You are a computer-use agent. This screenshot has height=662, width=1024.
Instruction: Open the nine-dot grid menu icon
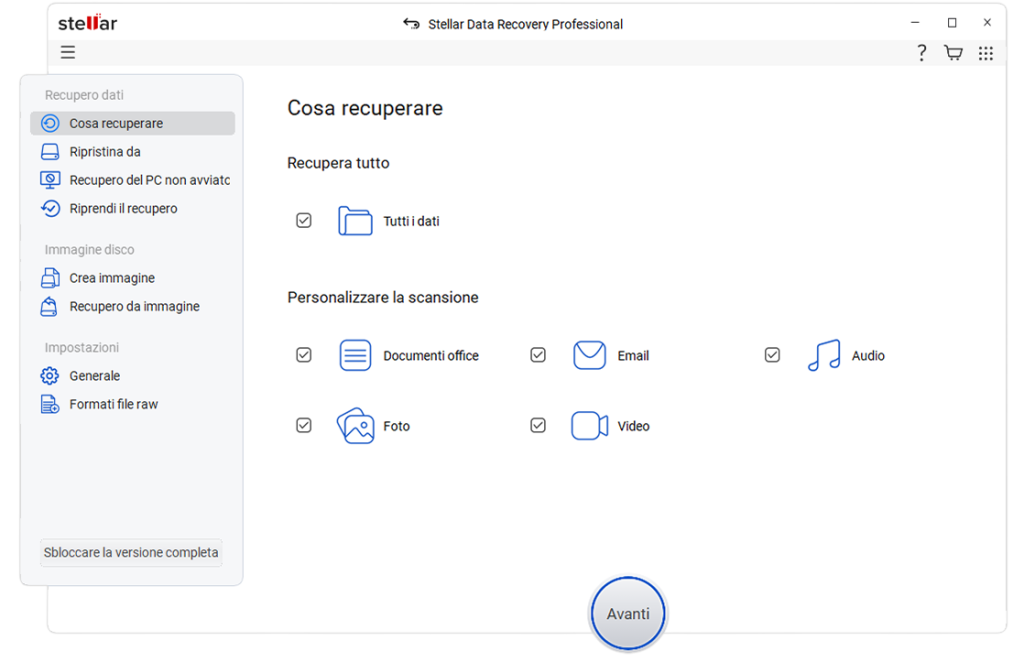(985, 54)
